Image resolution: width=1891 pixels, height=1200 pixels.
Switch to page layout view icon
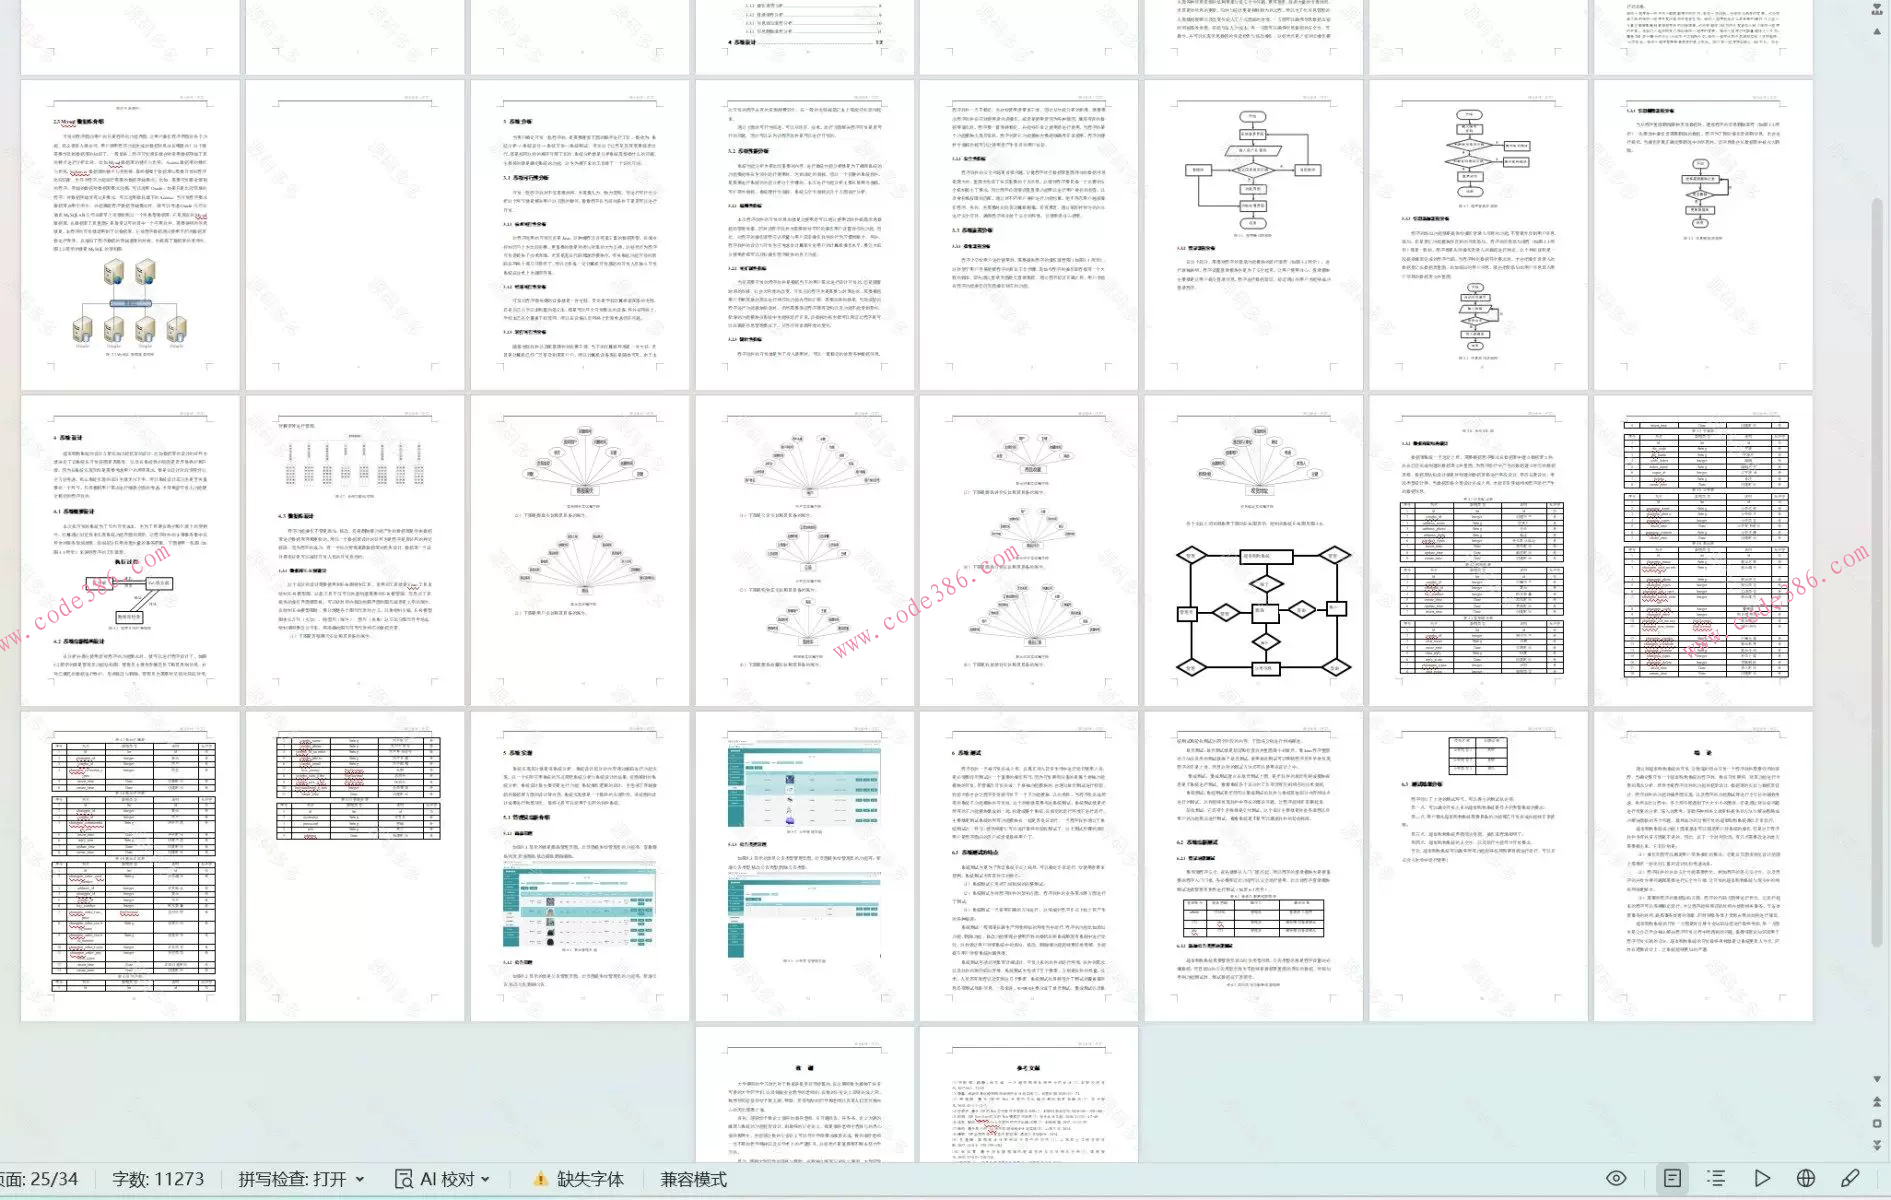coord(1672,1178)
